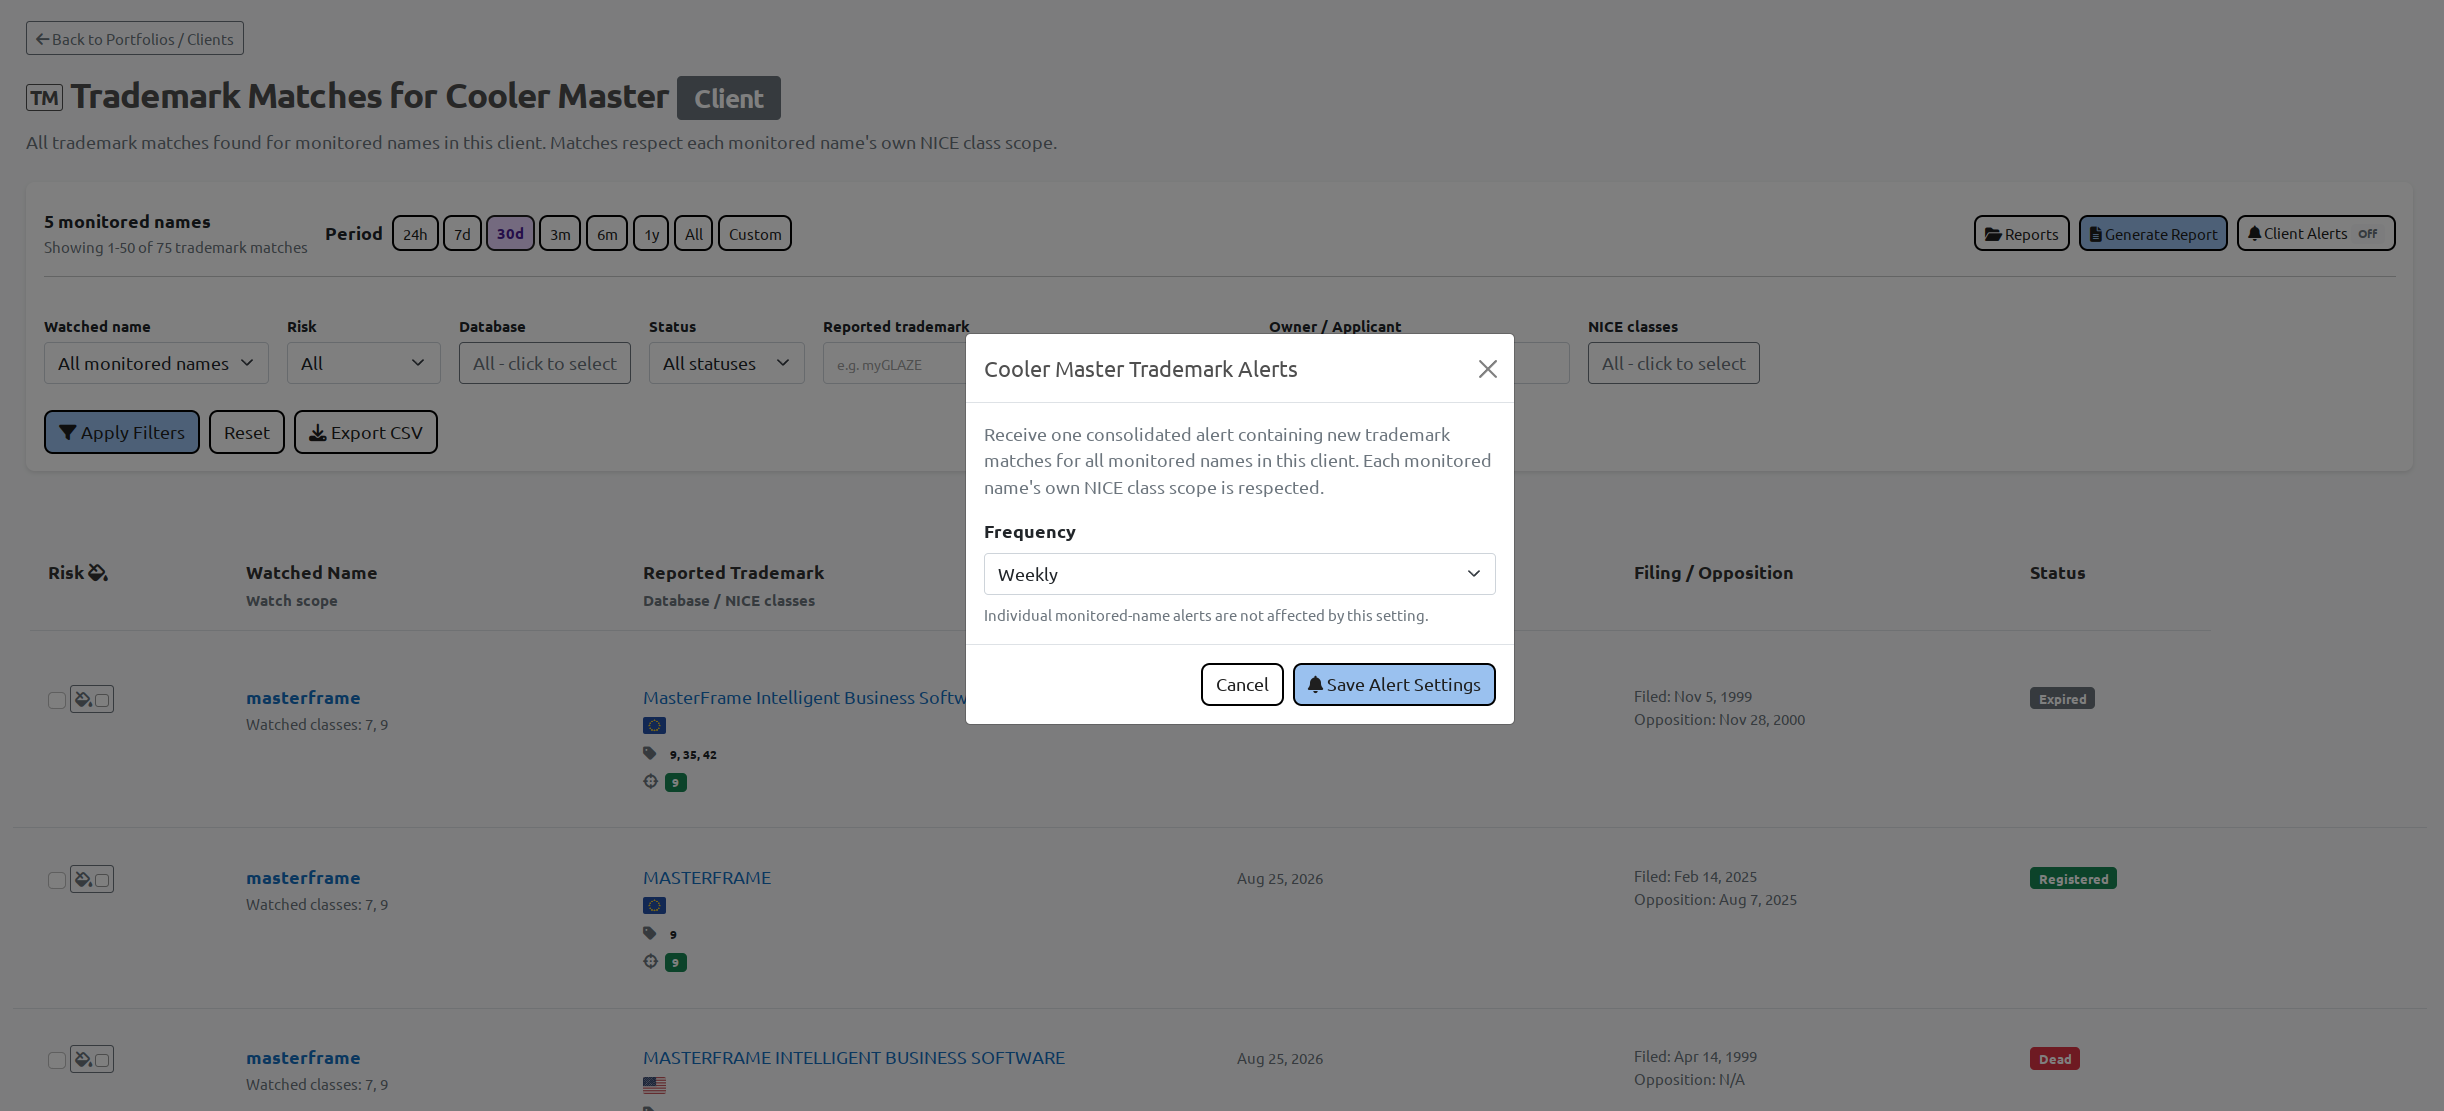The width and height of the screenshot is (2444, 1111).
Task: Select the 6m period filter
Action: (607, 234)
